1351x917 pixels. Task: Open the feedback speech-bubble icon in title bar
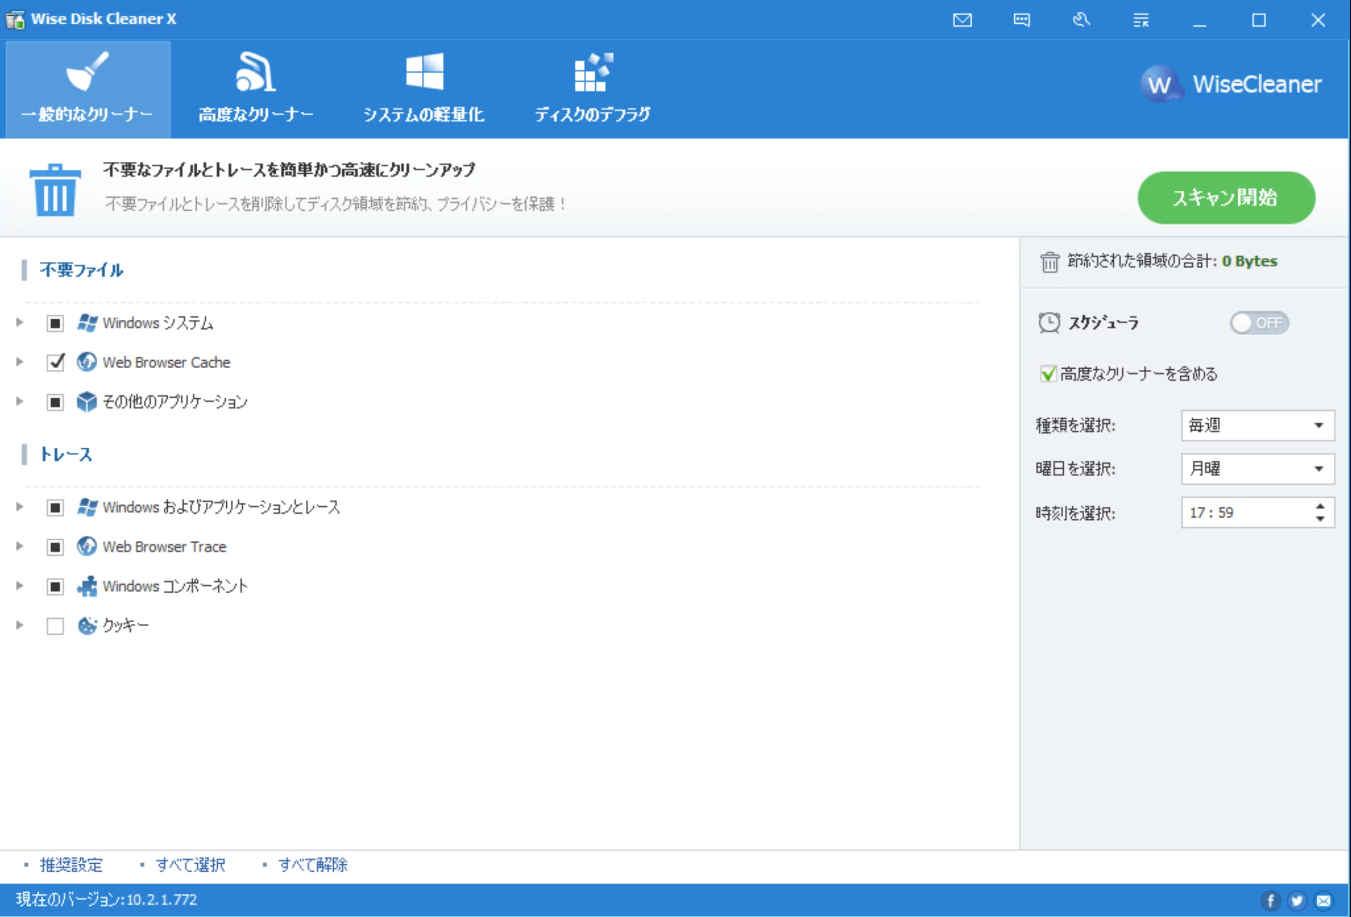(1021, 19)
